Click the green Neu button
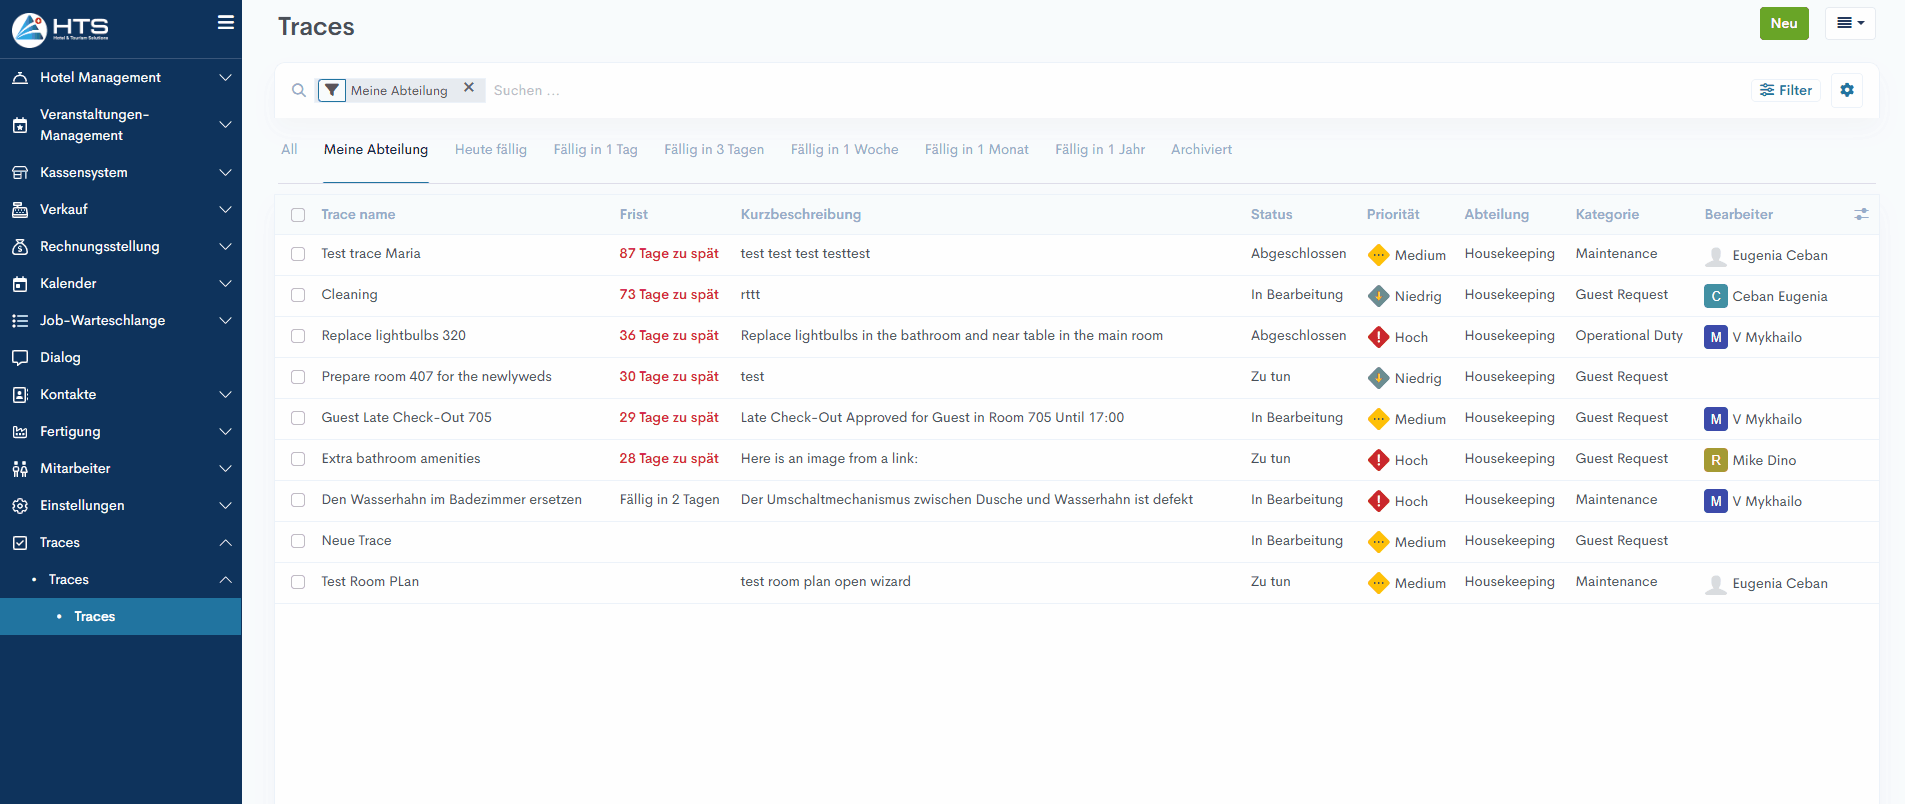Viewport: 1905px width, 804px height. click(1783, 23)
